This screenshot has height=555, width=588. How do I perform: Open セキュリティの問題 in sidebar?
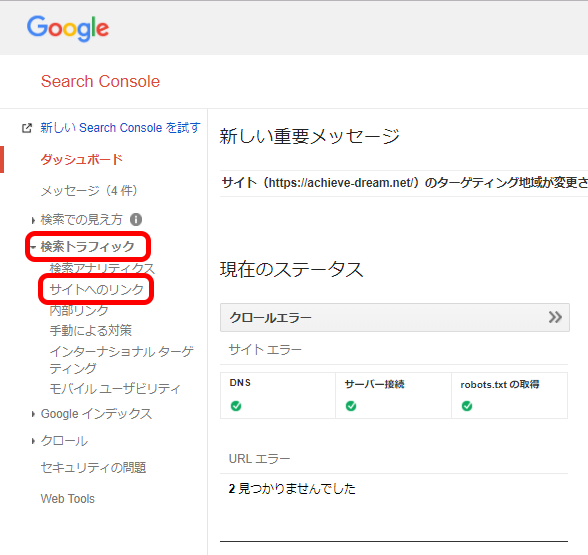[x=93, y=468]
